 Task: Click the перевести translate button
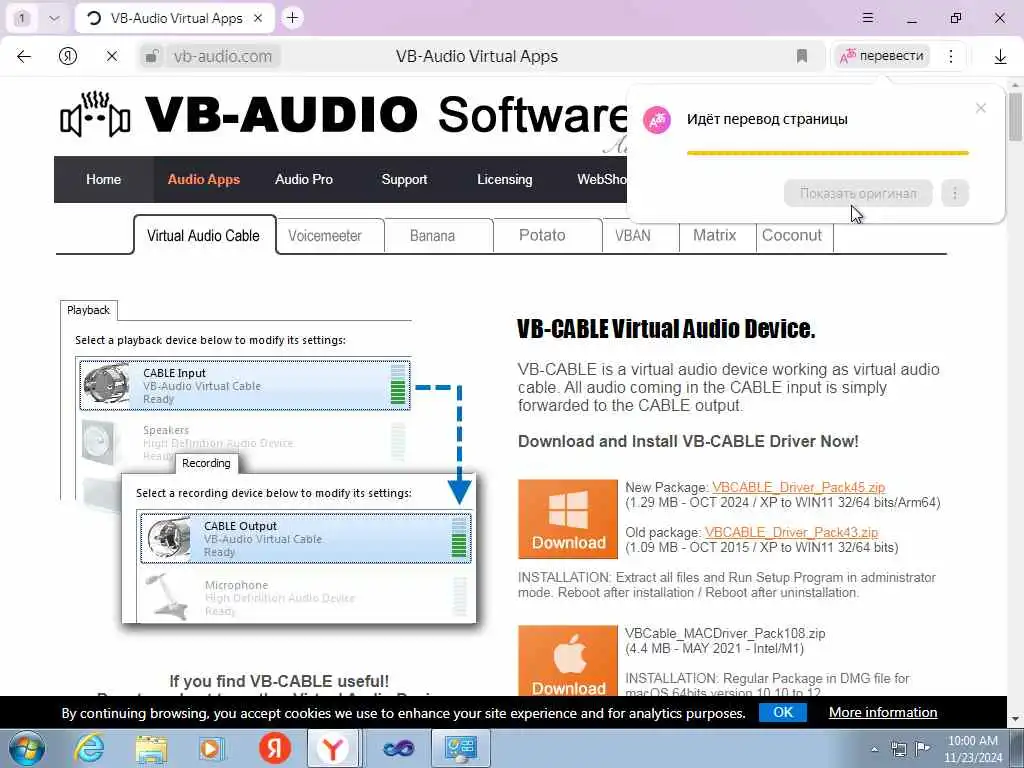point(882,56)
